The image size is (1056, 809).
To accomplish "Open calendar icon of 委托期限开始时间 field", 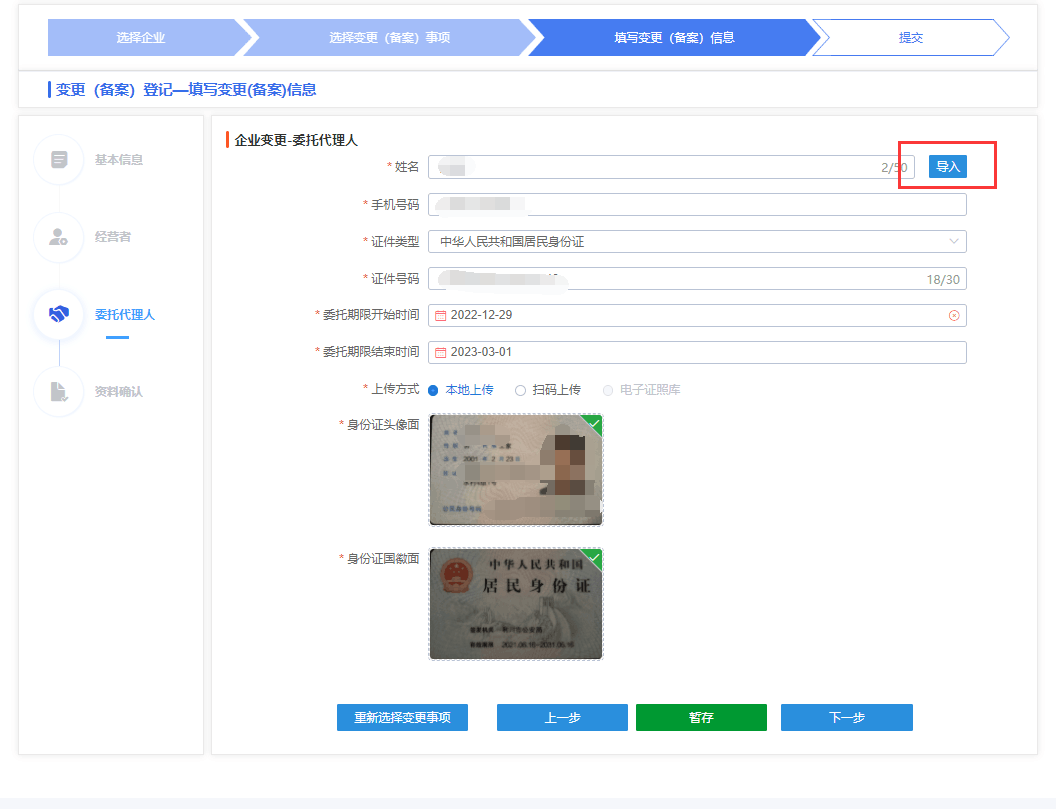I will 440,315.
